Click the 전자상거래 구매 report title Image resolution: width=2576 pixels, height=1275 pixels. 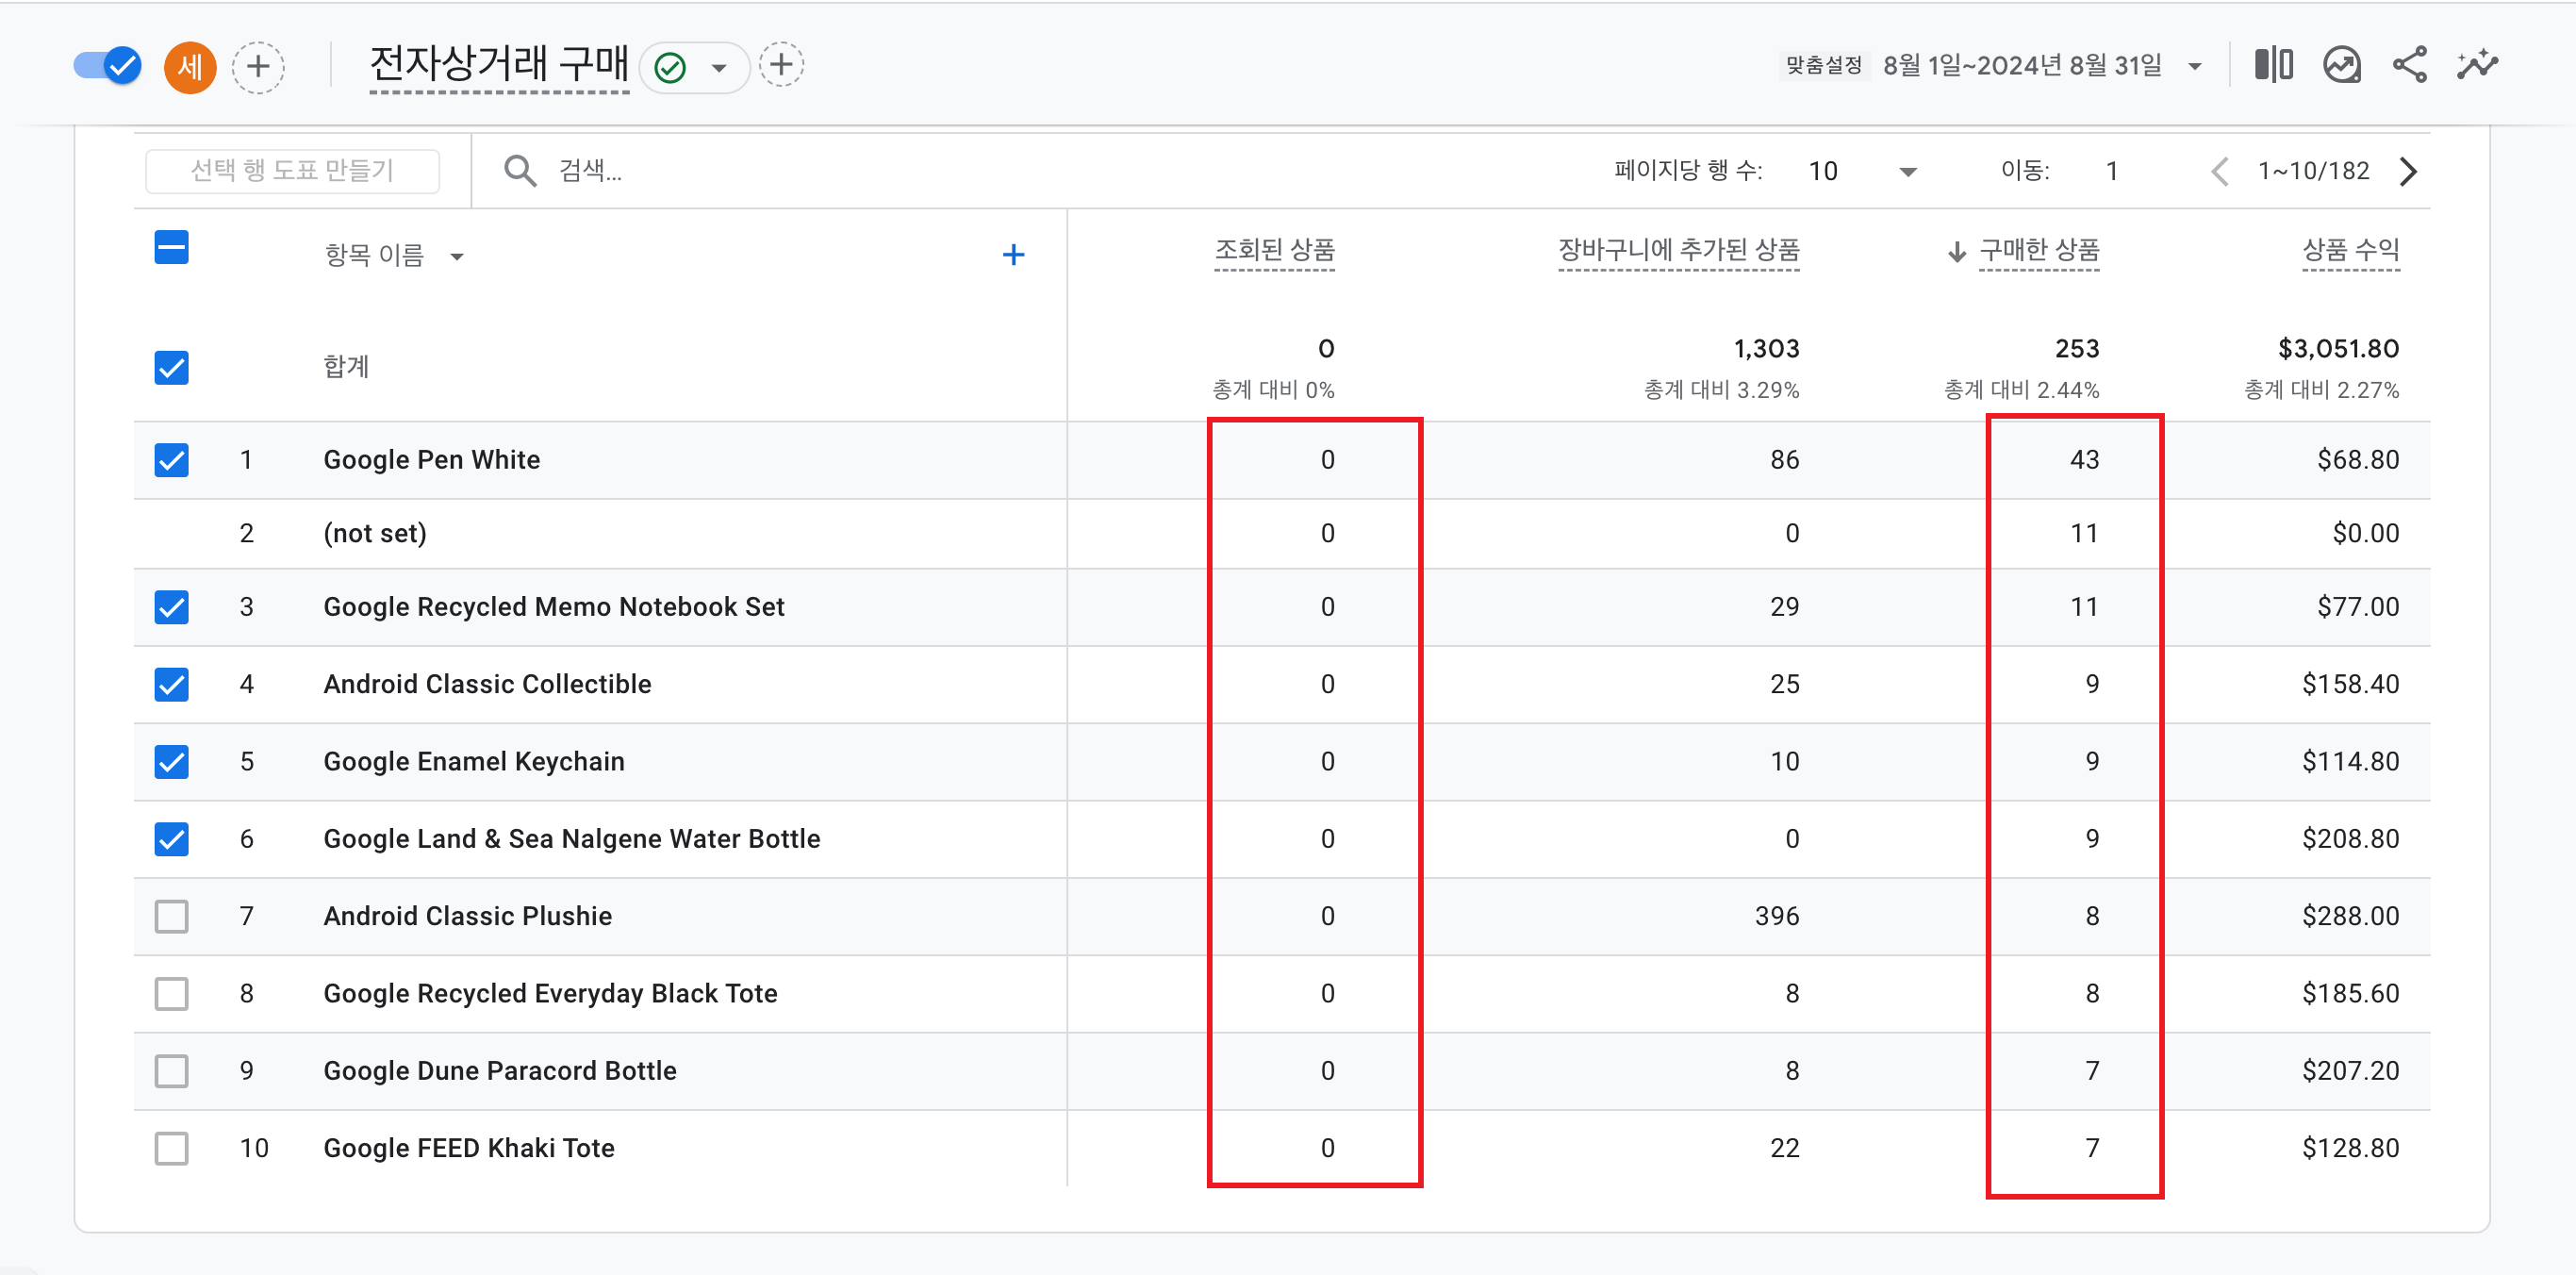pos(499,65)
